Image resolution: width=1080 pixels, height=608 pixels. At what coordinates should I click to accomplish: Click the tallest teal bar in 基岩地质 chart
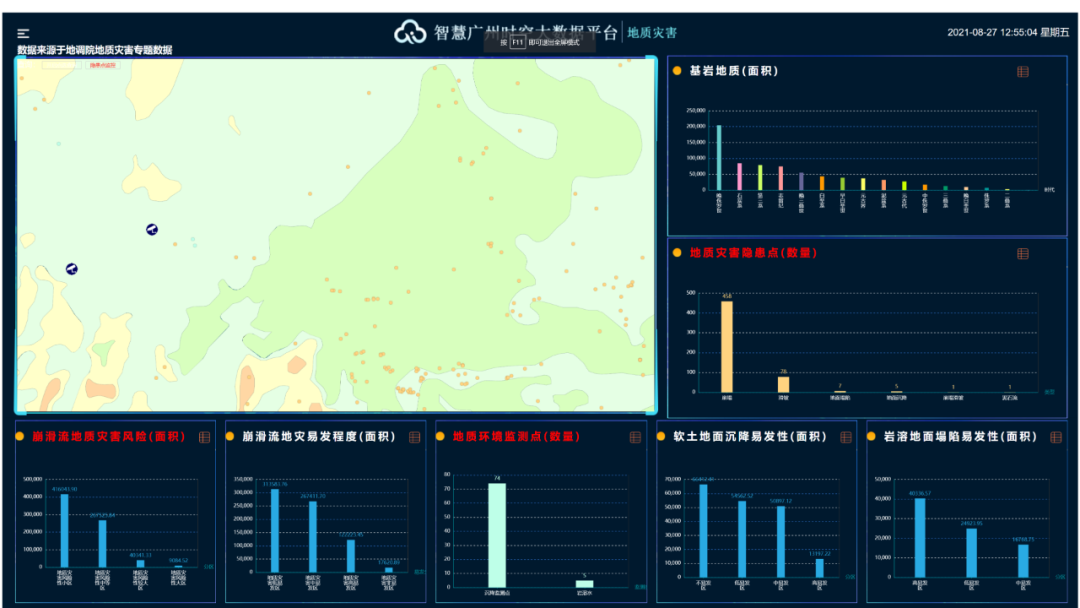(x=719, y=158)
